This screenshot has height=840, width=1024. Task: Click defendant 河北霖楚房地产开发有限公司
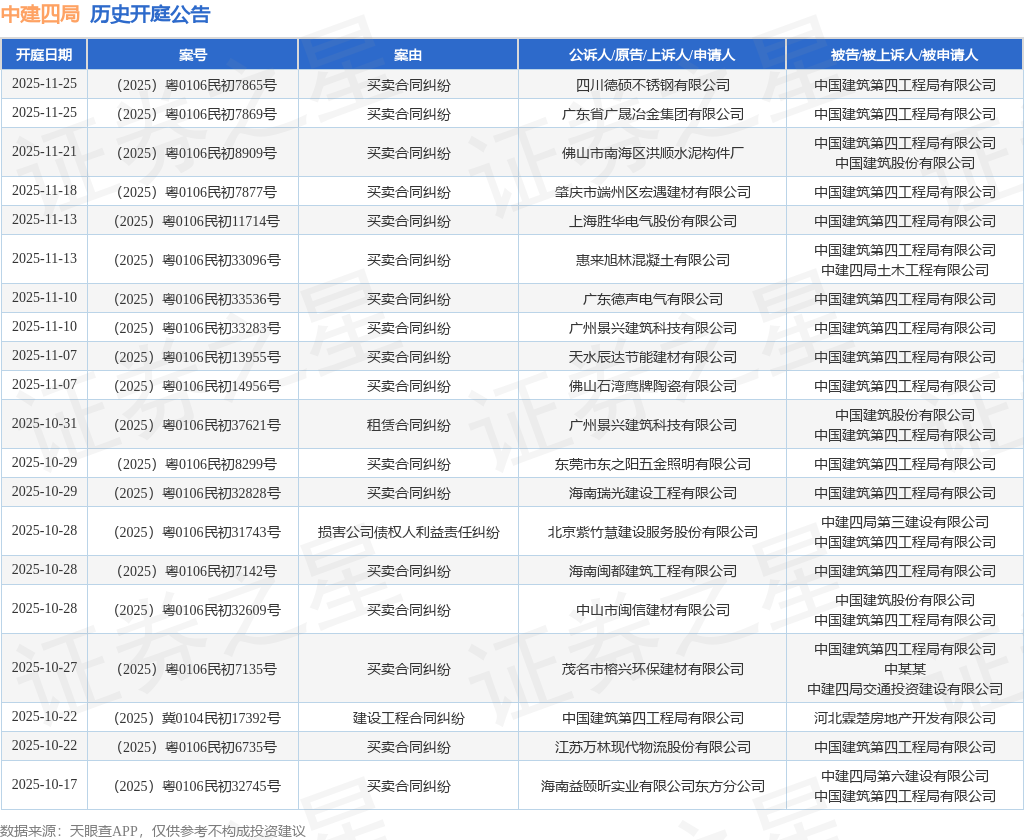point(904,719)
